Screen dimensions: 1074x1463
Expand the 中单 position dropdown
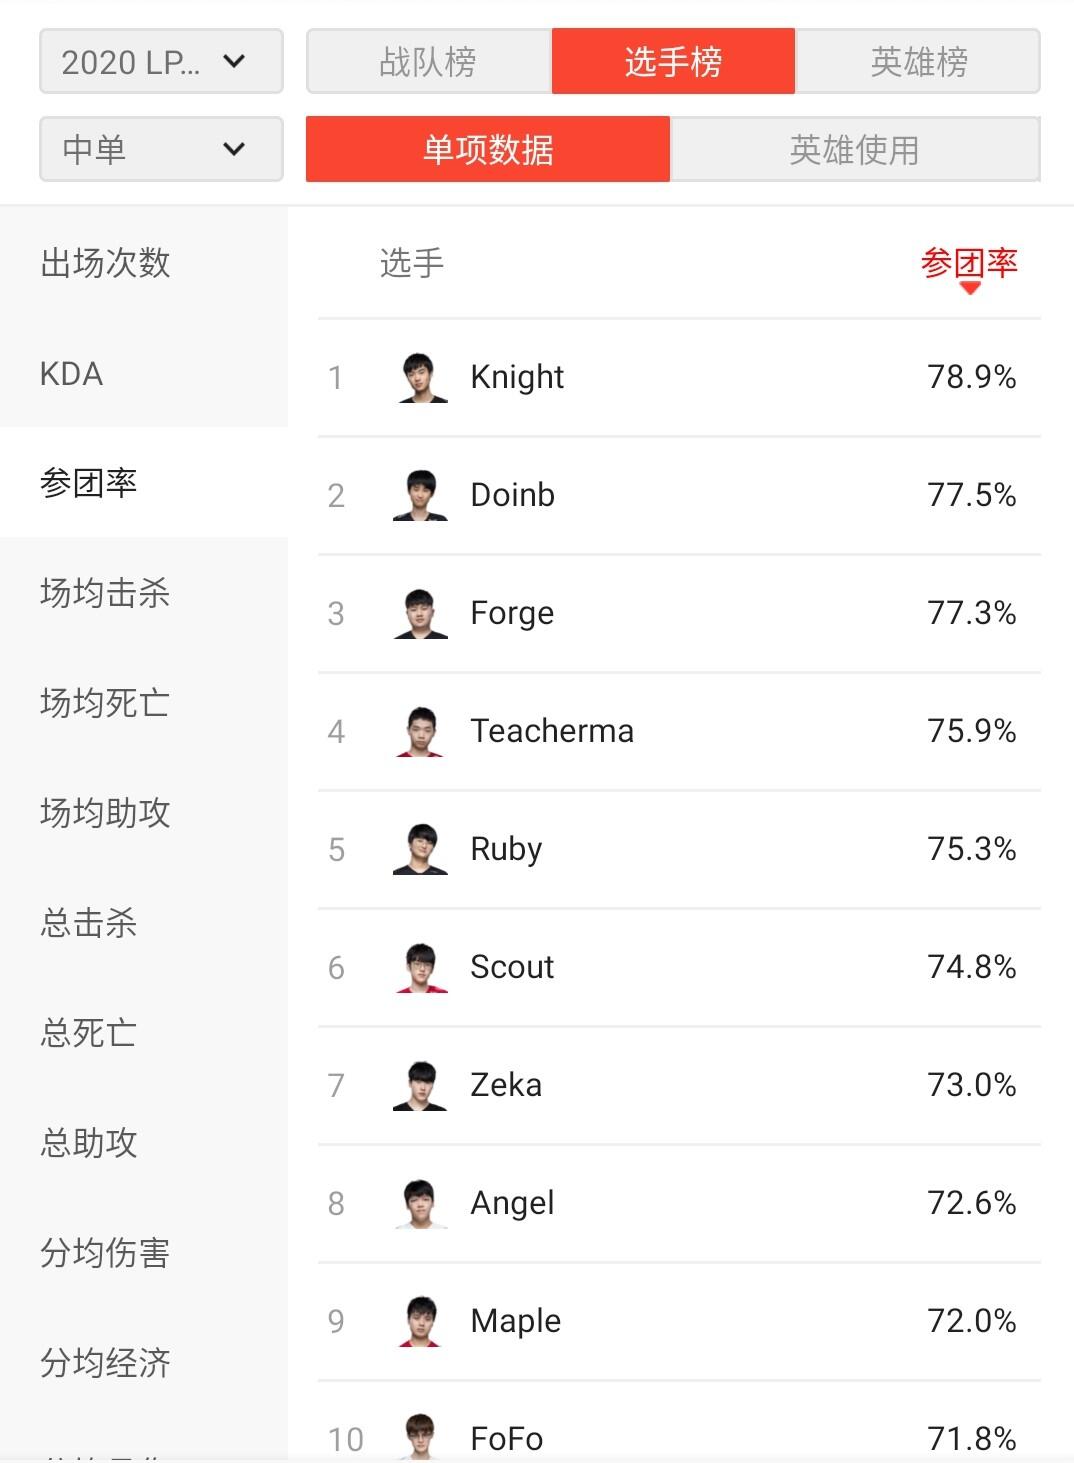click(160, 150)
